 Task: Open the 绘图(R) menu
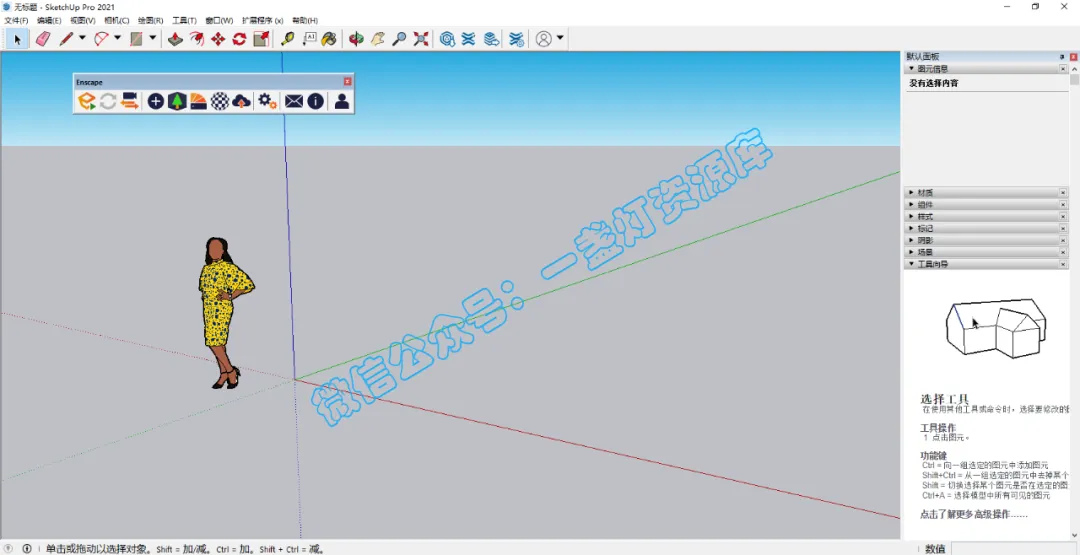tap(150, 21)
